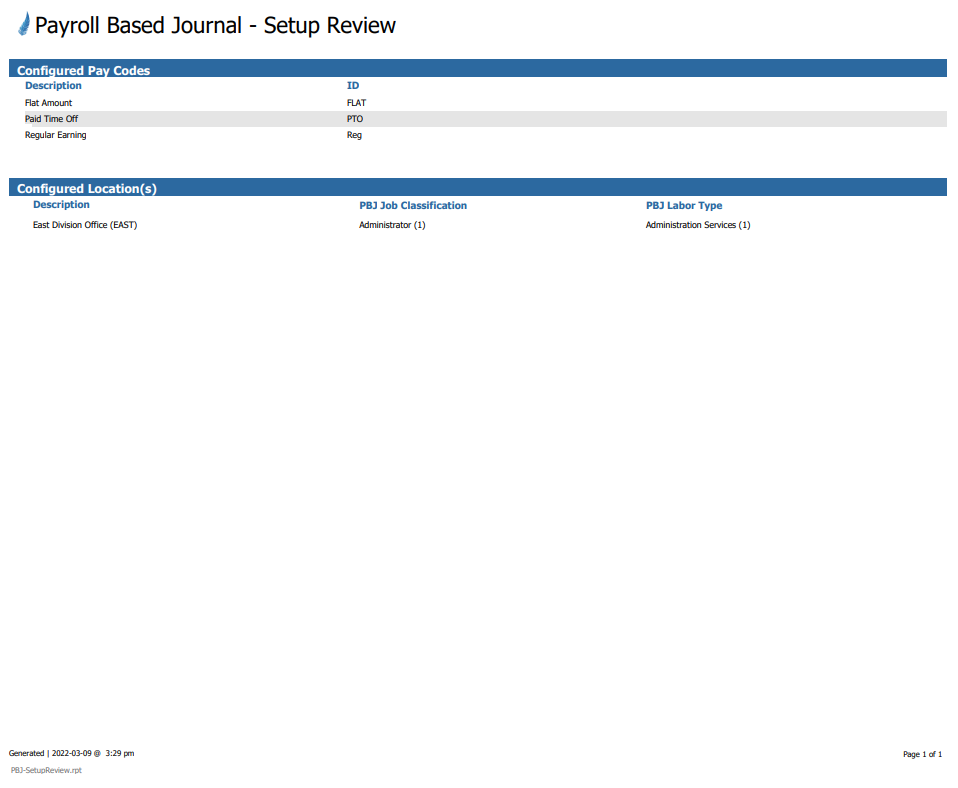This screenshot has height=788, width=958.
Task: Click the ID column header
Action: 353,86
